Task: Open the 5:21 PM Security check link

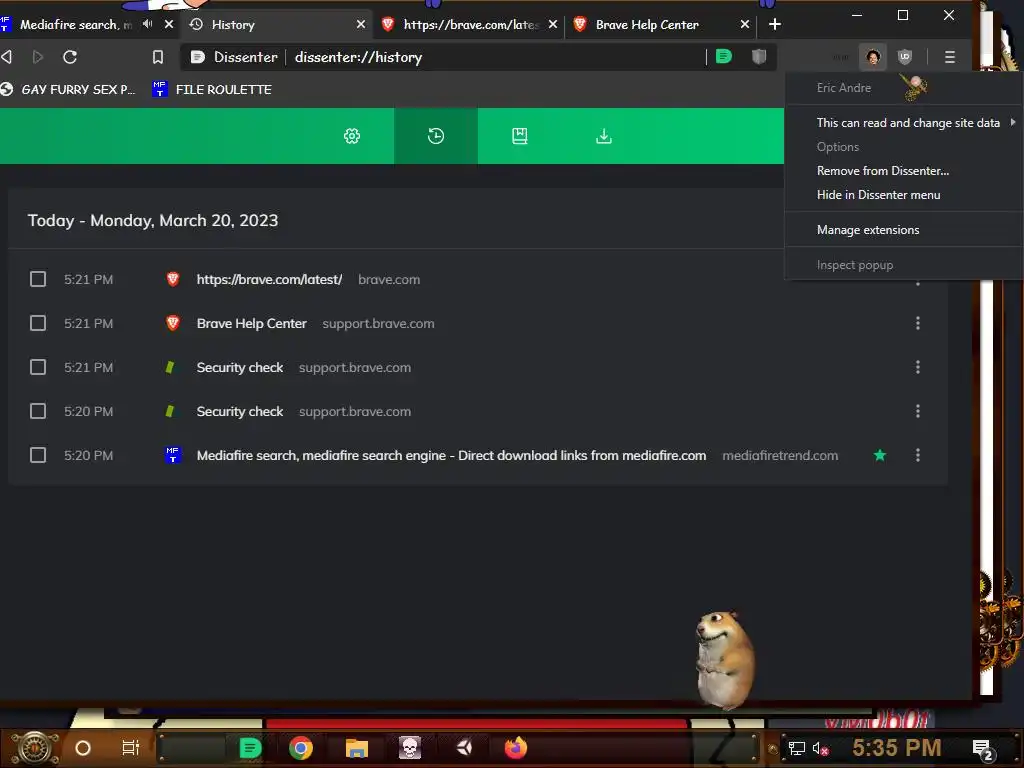Action: click(240, 367)
